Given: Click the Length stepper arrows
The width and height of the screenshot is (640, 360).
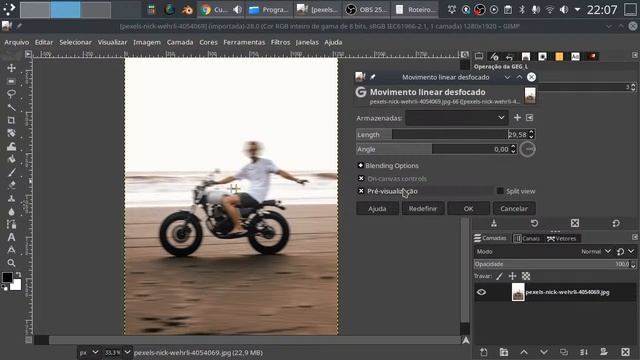Looking at the screenshot, I should pos(531,134).
